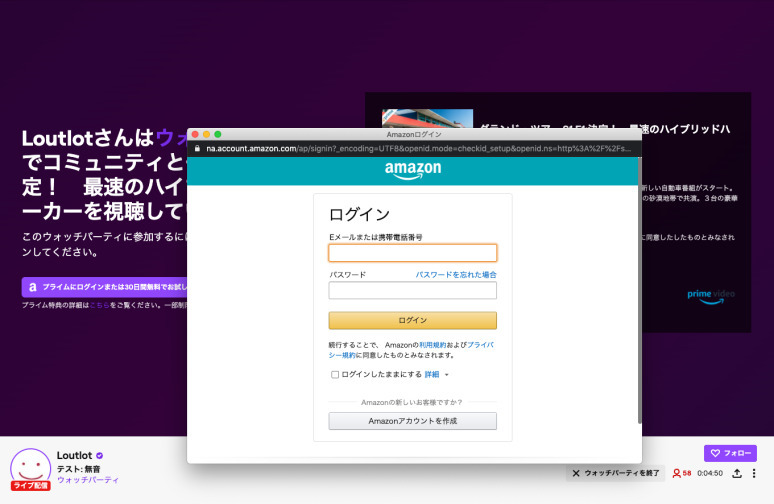The image size is (774, 504).
Task: Click the verified badge next to Loutlot
Action: (x=99, y=456)
